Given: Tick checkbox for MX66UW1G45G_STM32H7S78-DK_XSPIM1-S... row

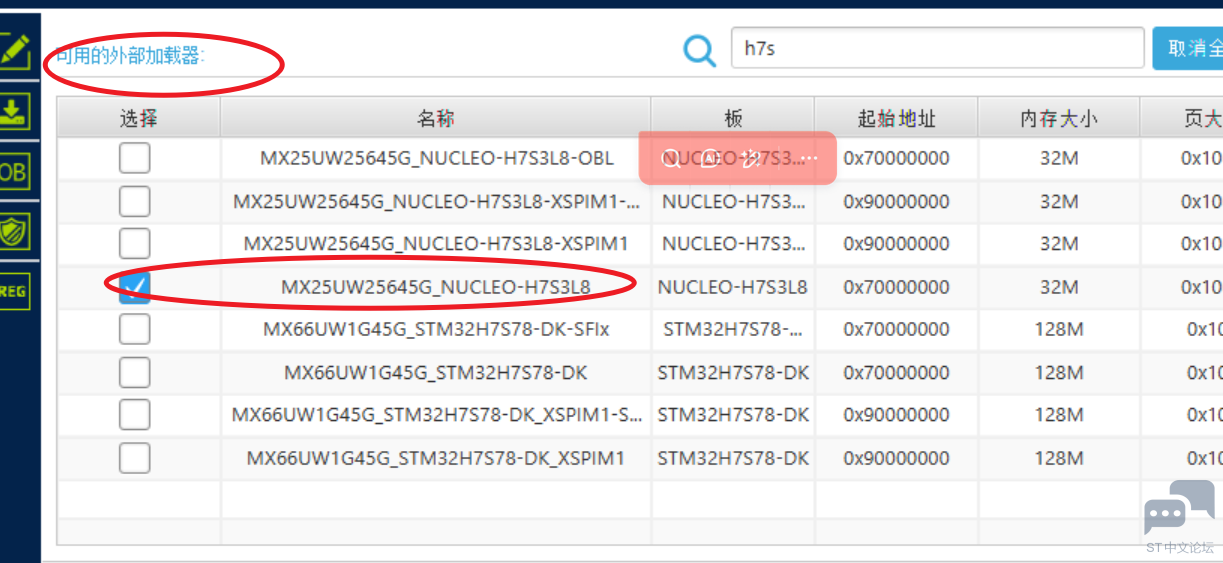Looking at the screenshot, I should tap(135, 415).
